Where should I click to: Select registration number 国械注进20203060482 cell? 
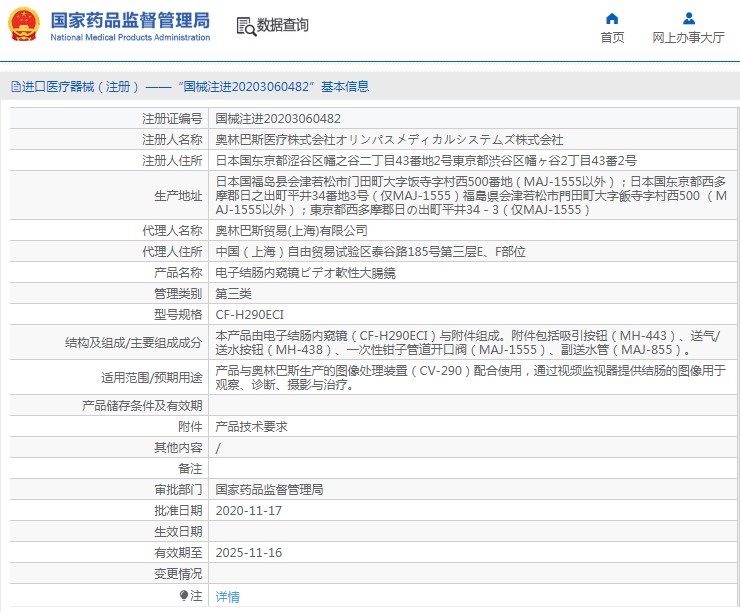click(278, 118)
